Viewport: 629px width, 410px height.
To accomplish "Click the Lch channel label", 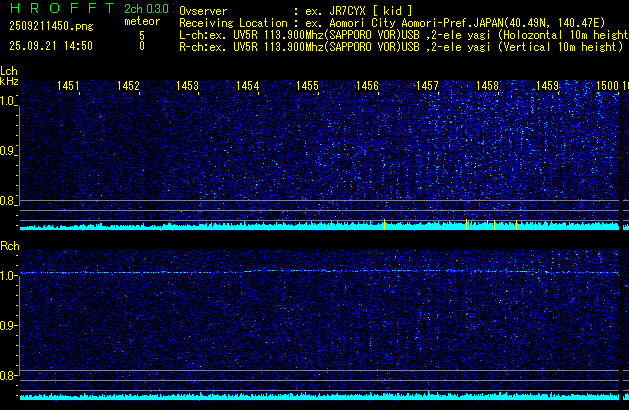I will (9, 71).
